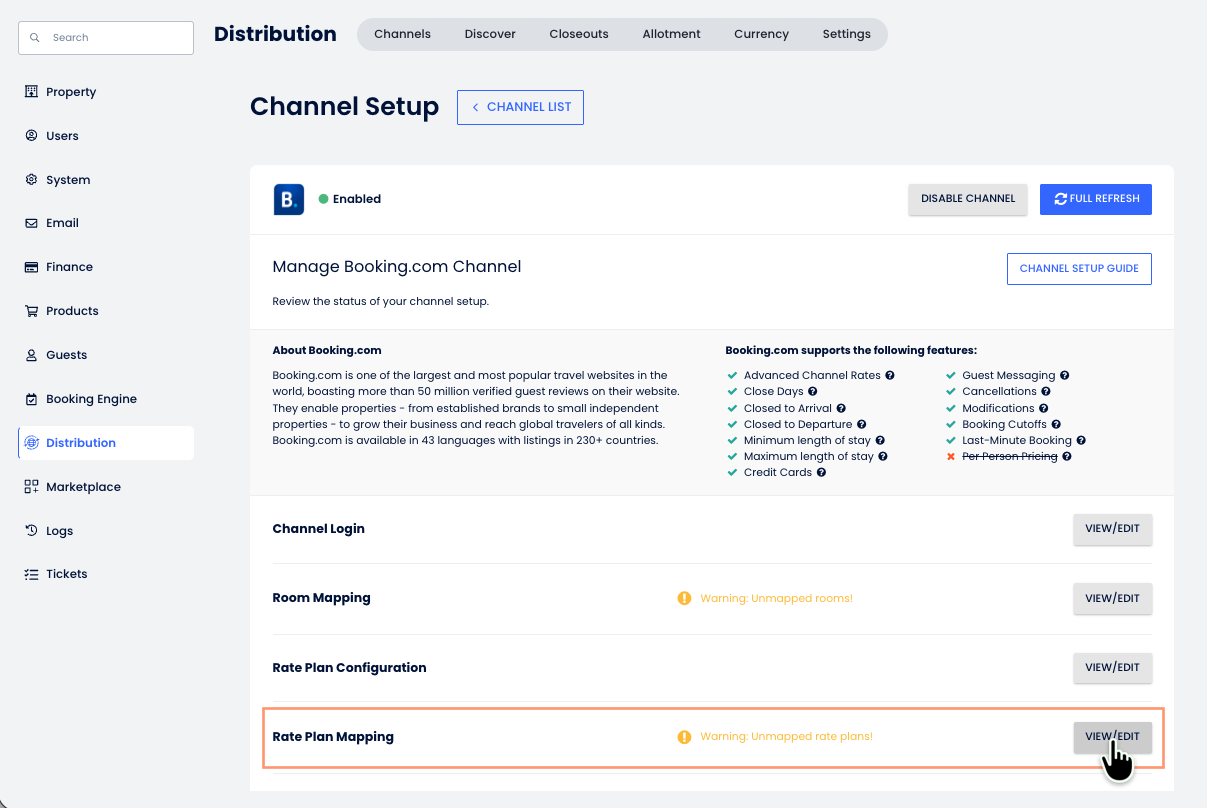The height and width of the screenshot is (808, 1207).
Task: Click View/Edit for Channel Login
Action: pos(1113,529)
